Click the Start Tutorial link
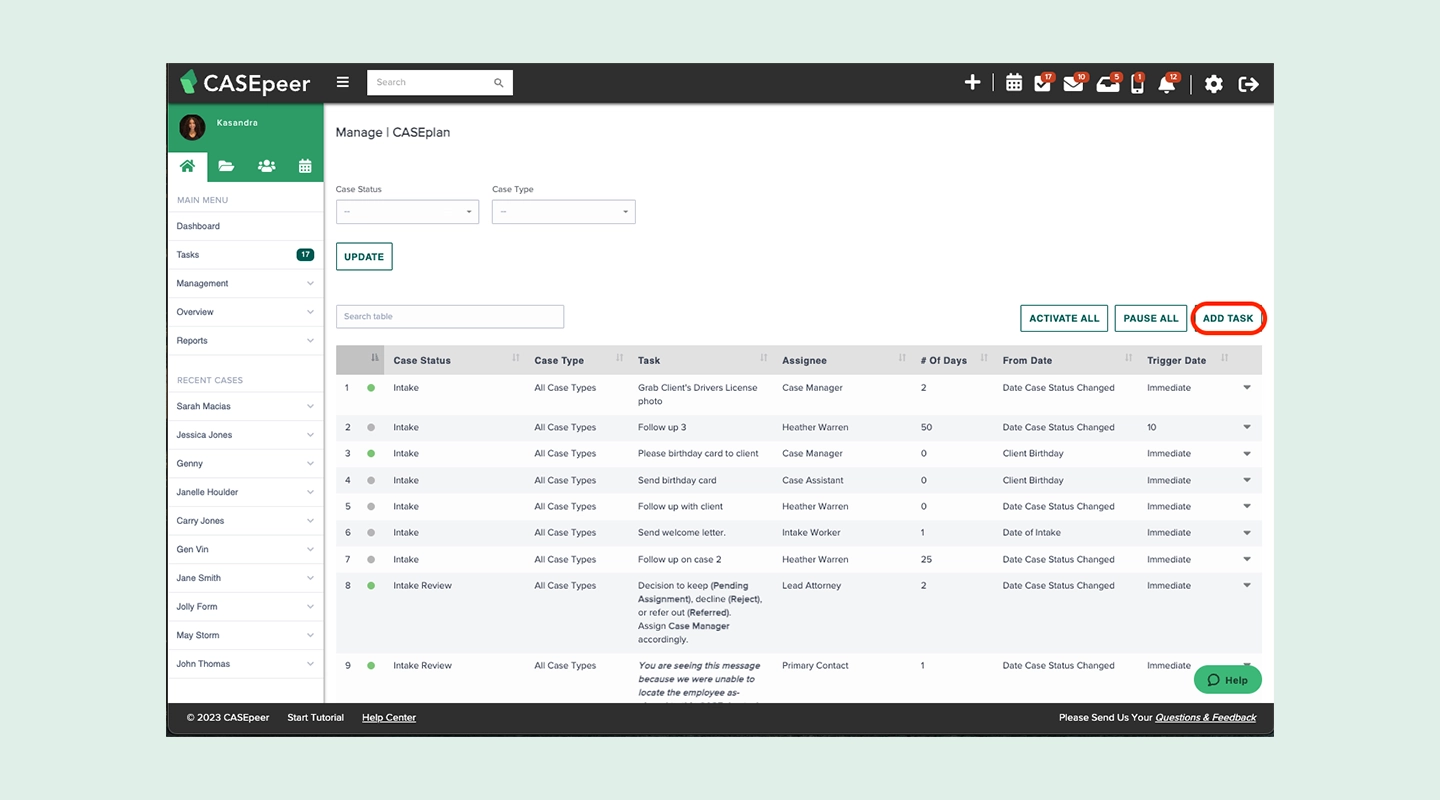The height and width of the screenshot is (800, 1440). point(316,717)
